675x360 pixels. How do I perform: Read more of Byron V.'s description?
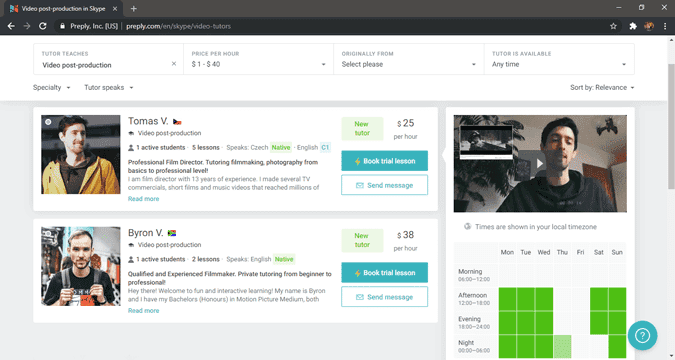(x=143, y=310)
